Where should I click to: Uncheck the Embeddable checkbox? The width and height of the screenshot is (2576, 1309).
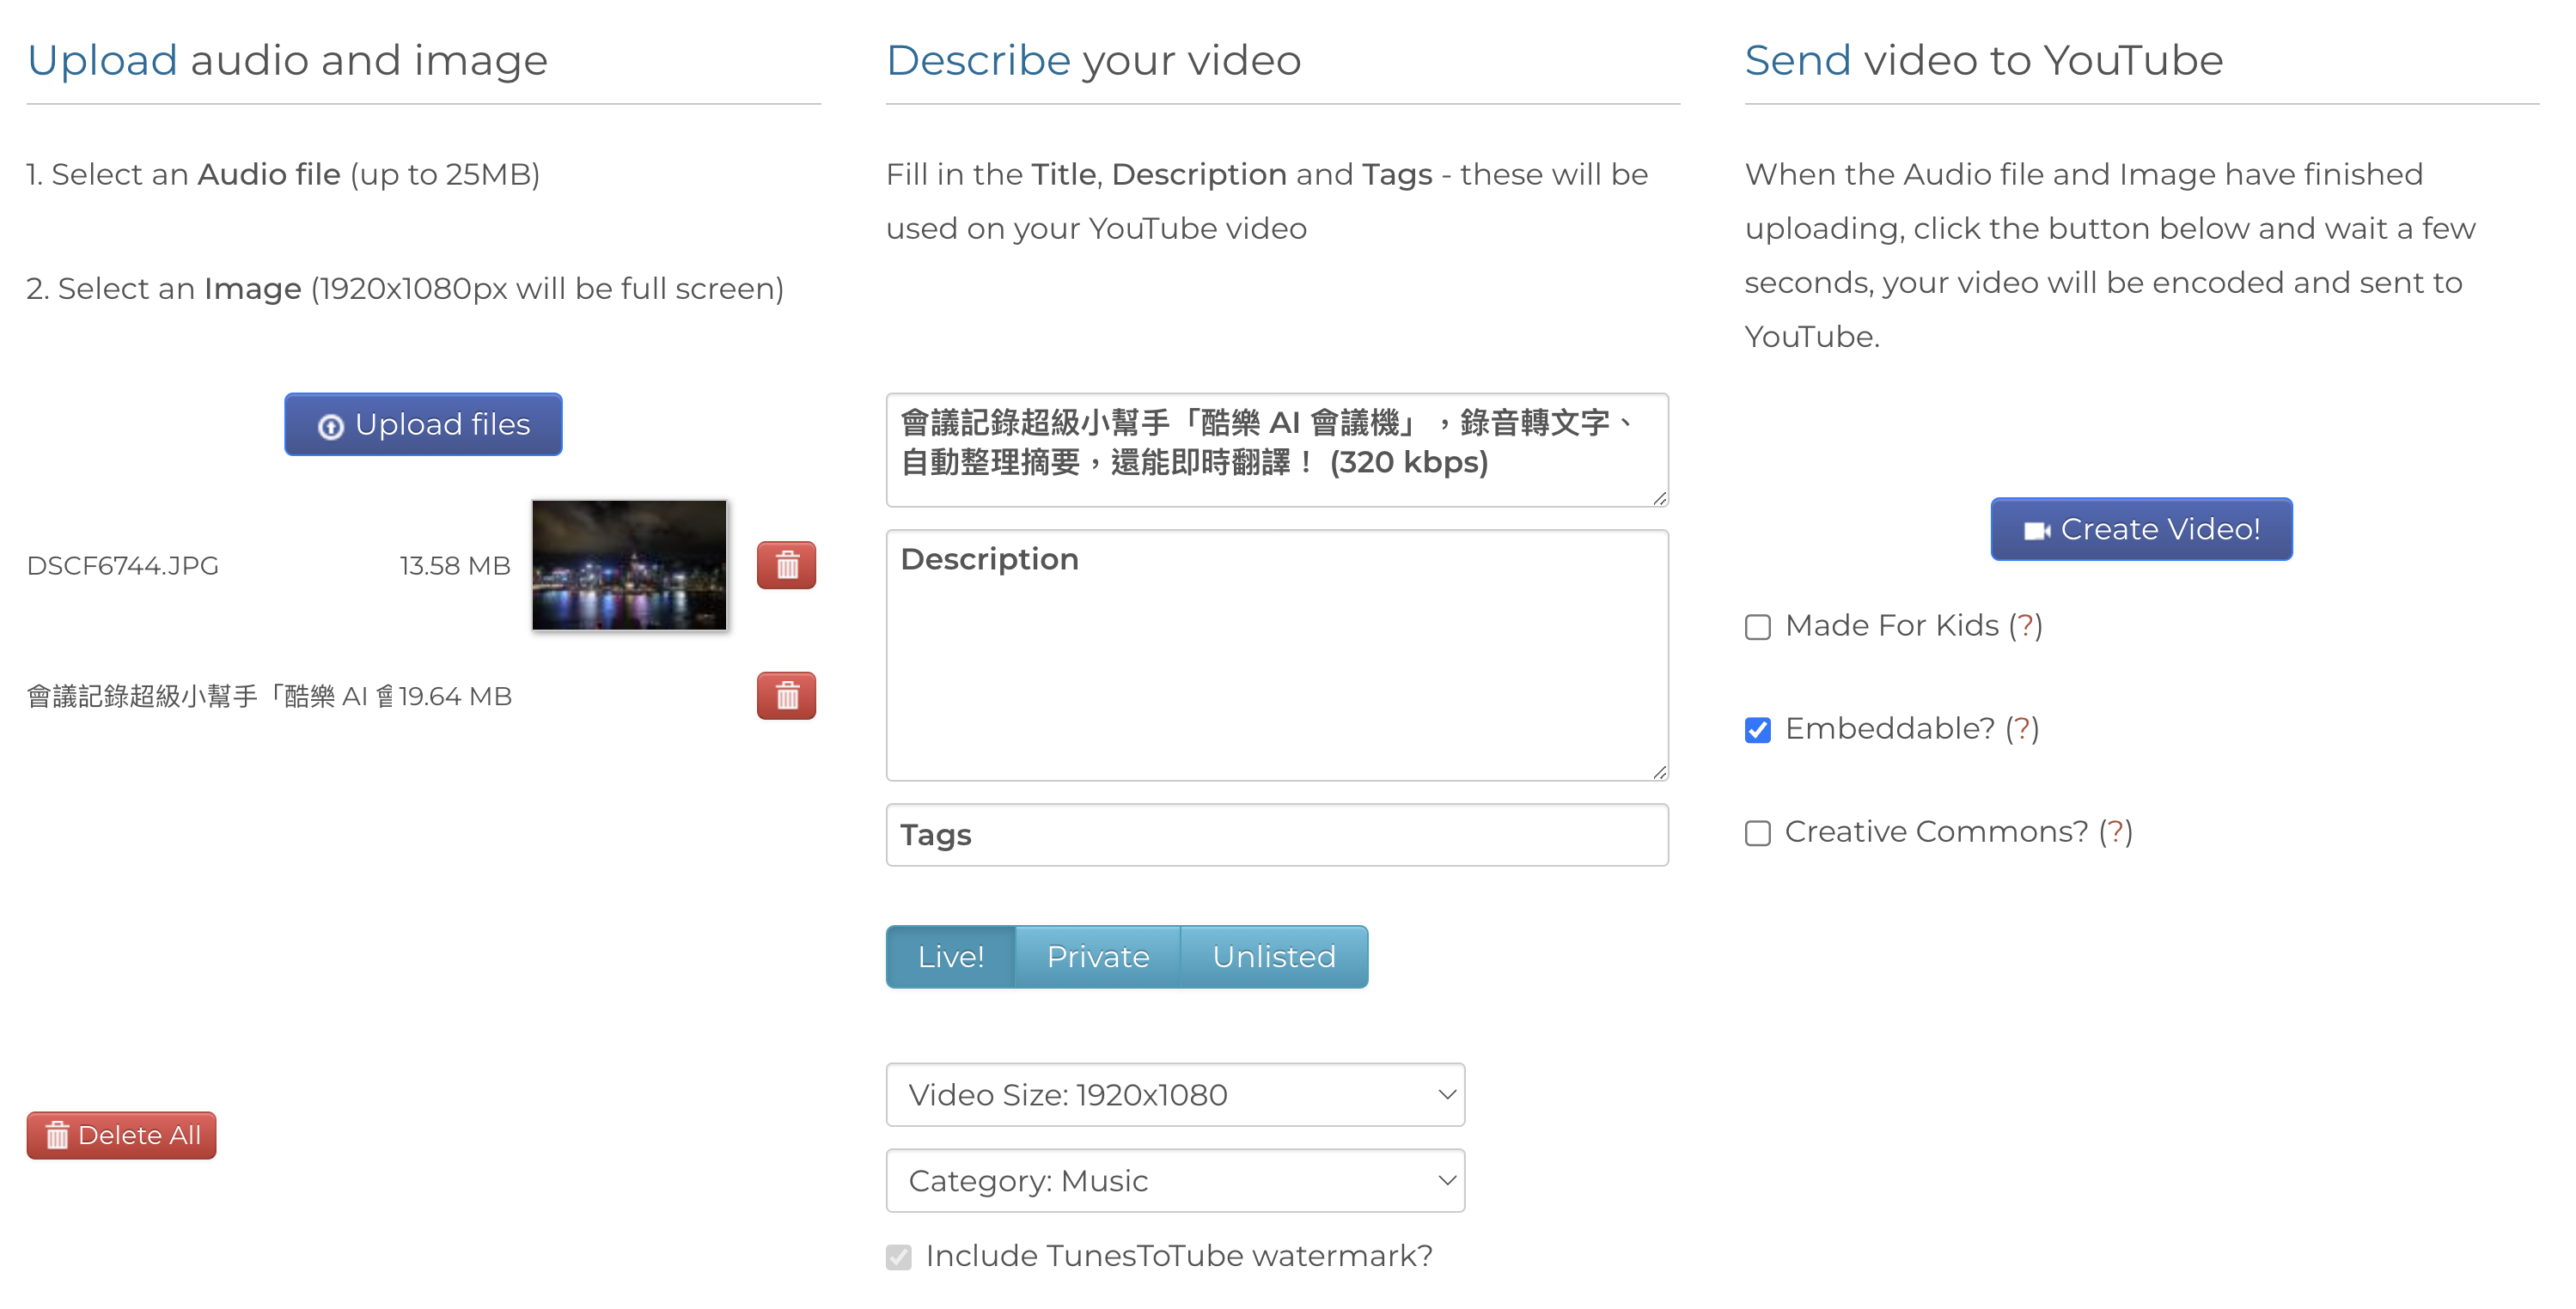point(1757,730)
